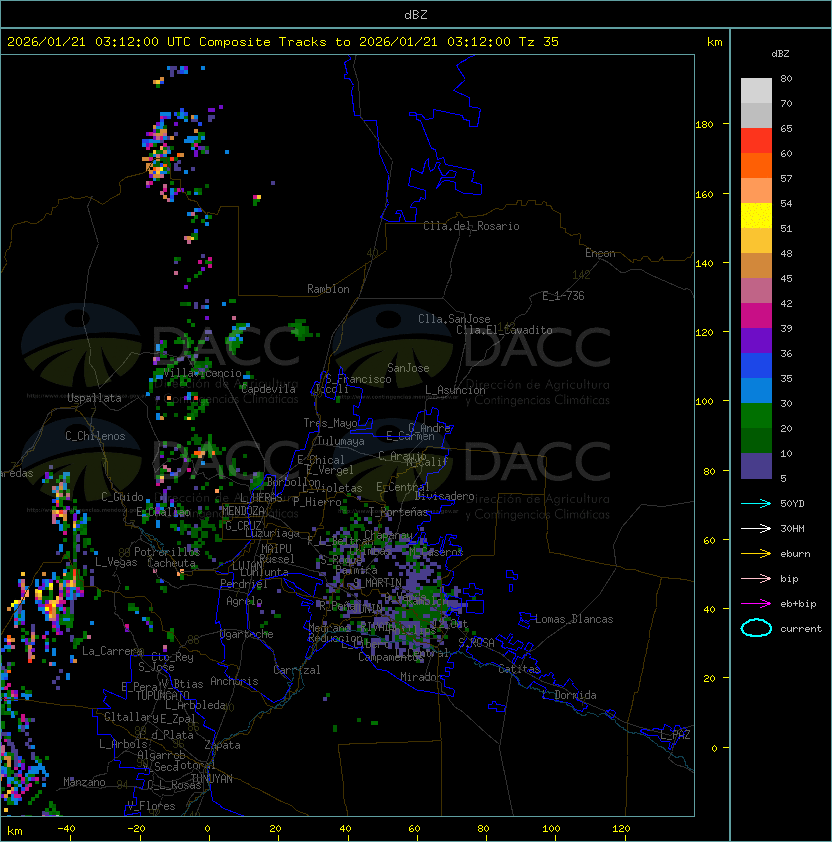Select the cyan ellipse for current track
Viewport: 832px width, 842px height.
pyautogui.click(x=756, y=628)
